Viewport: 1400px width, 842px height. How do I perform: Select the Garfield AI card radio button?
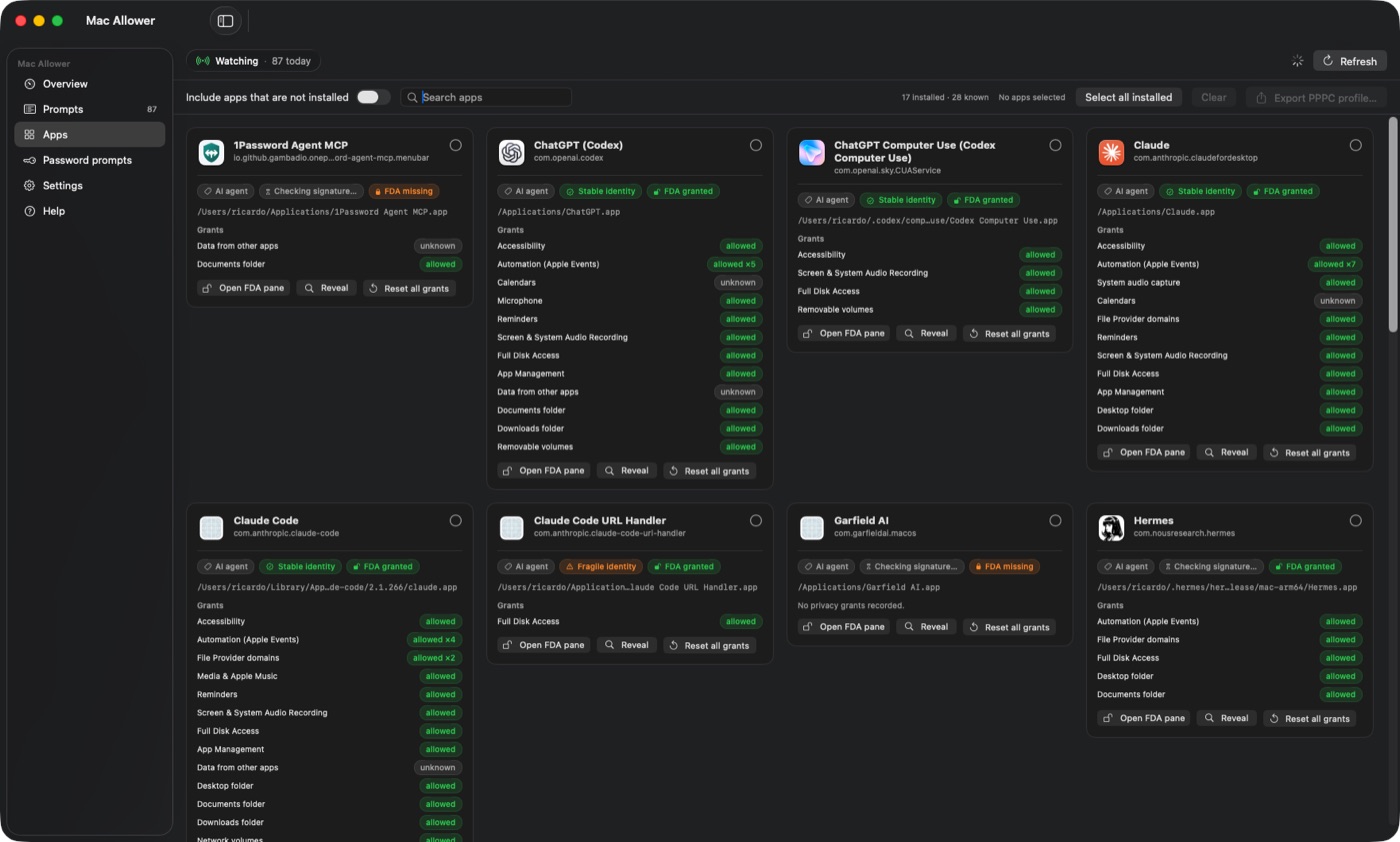click(1056, 520)
